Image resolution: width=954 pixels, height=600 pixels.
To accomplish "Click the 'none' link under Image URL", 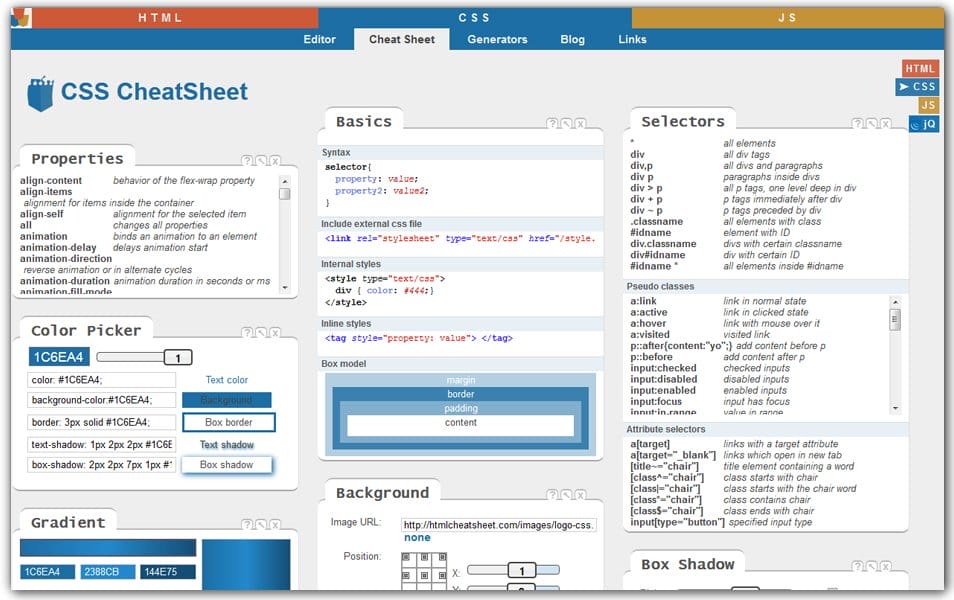I will [419, 537].
